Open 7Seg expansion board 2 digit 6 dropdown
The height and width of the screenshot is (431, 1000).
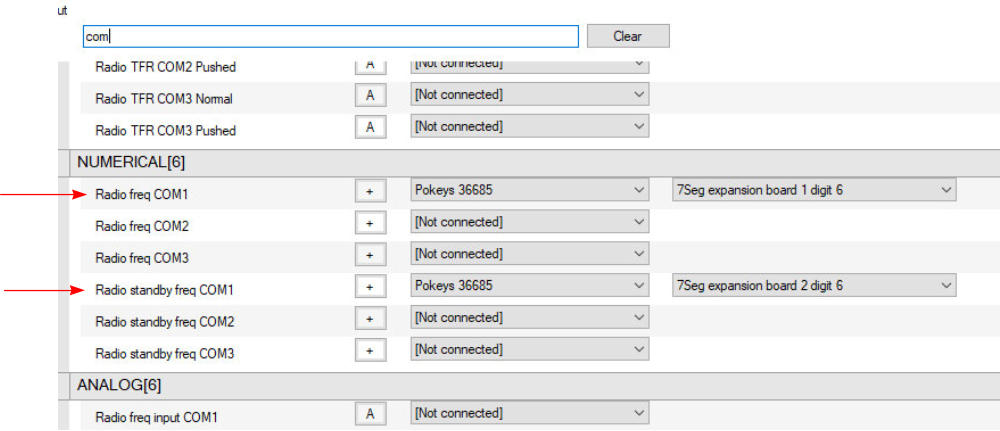tap(814, 286)
